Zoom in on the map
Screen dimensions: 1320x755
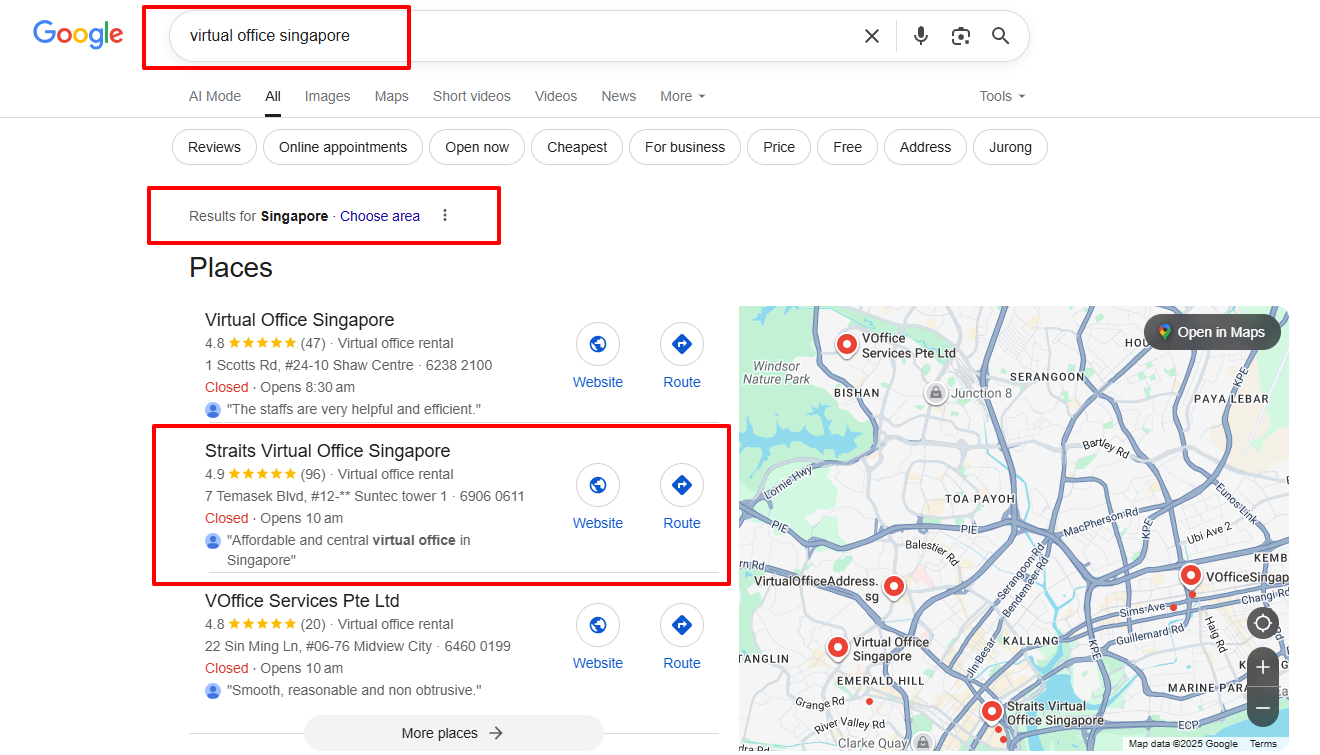[1263, 667]
